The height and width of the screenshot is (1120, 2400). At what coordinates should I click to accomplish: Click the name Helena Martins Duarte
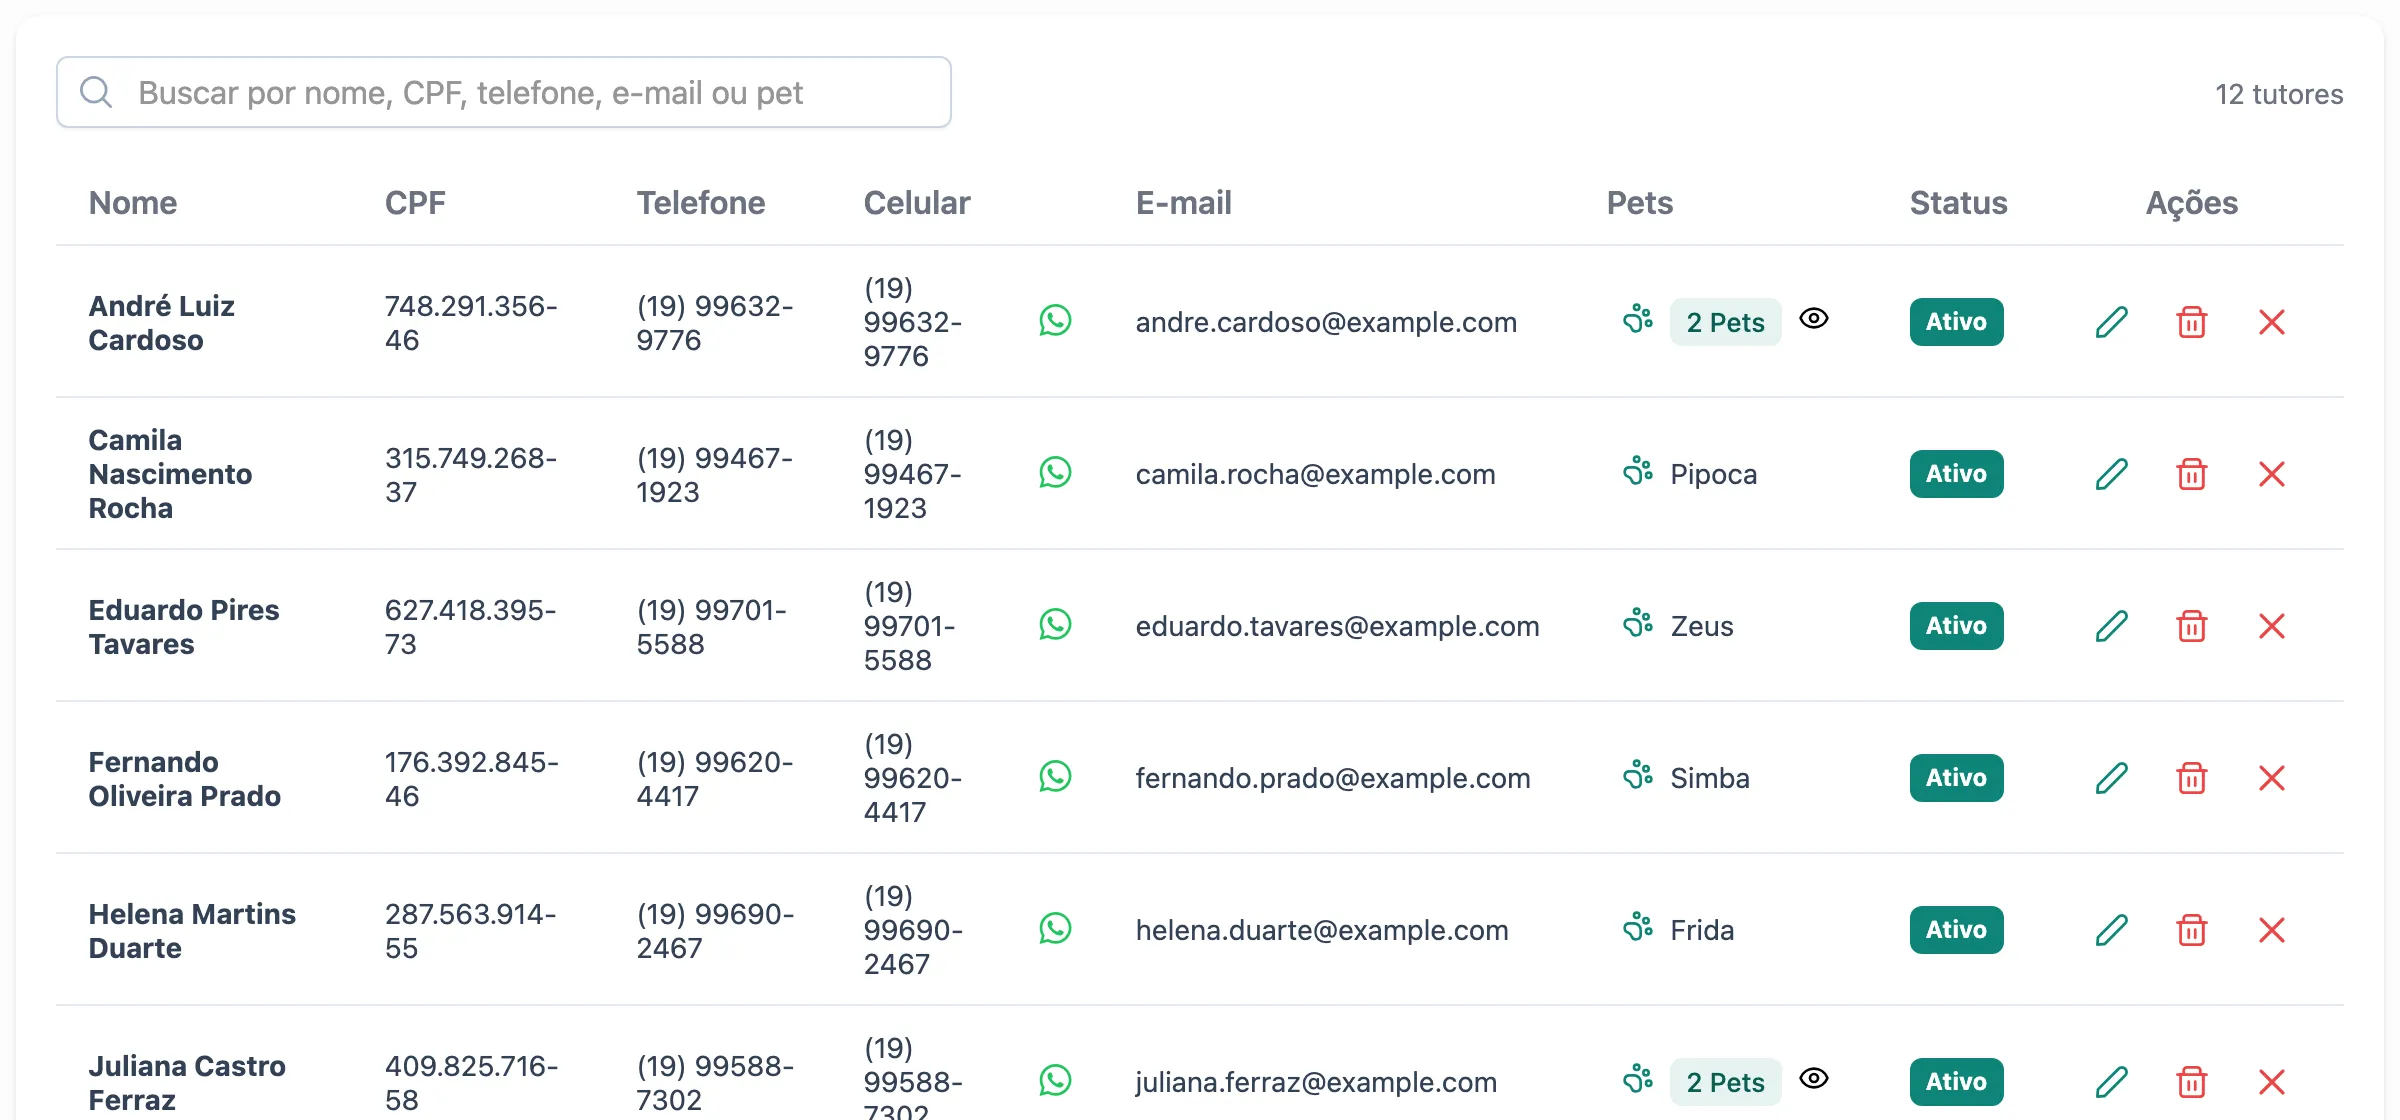pos(192,931)
